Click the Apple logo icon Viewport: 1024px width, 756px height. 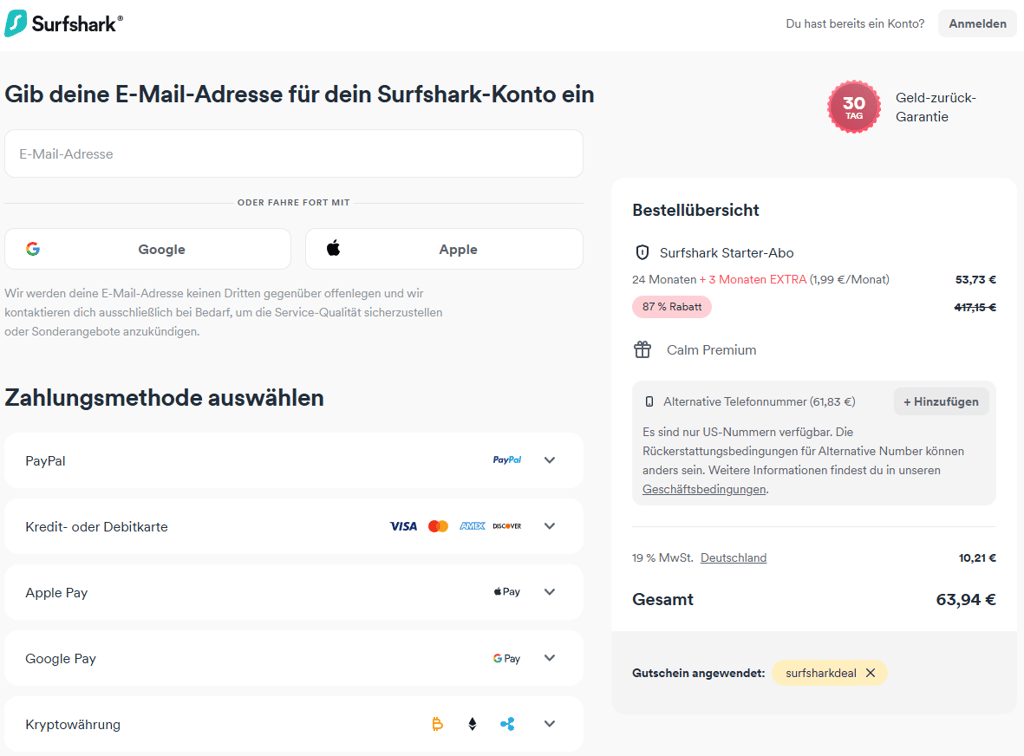click(x=333, y=248)
